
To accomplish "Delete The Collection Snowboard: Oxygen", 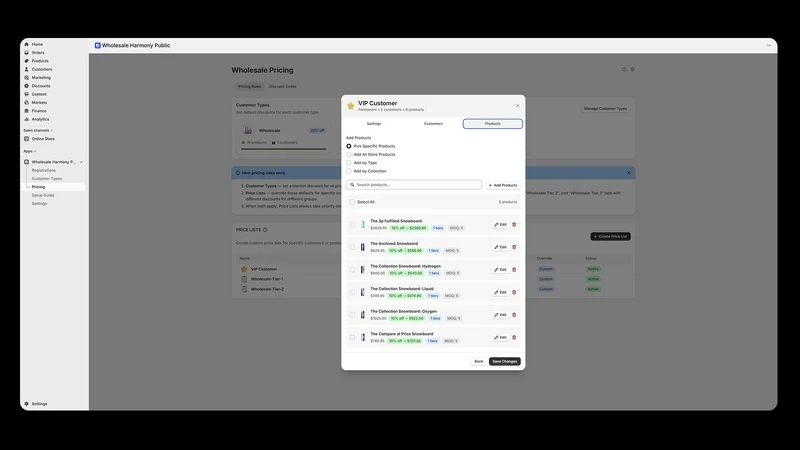I will pos(514,315).
